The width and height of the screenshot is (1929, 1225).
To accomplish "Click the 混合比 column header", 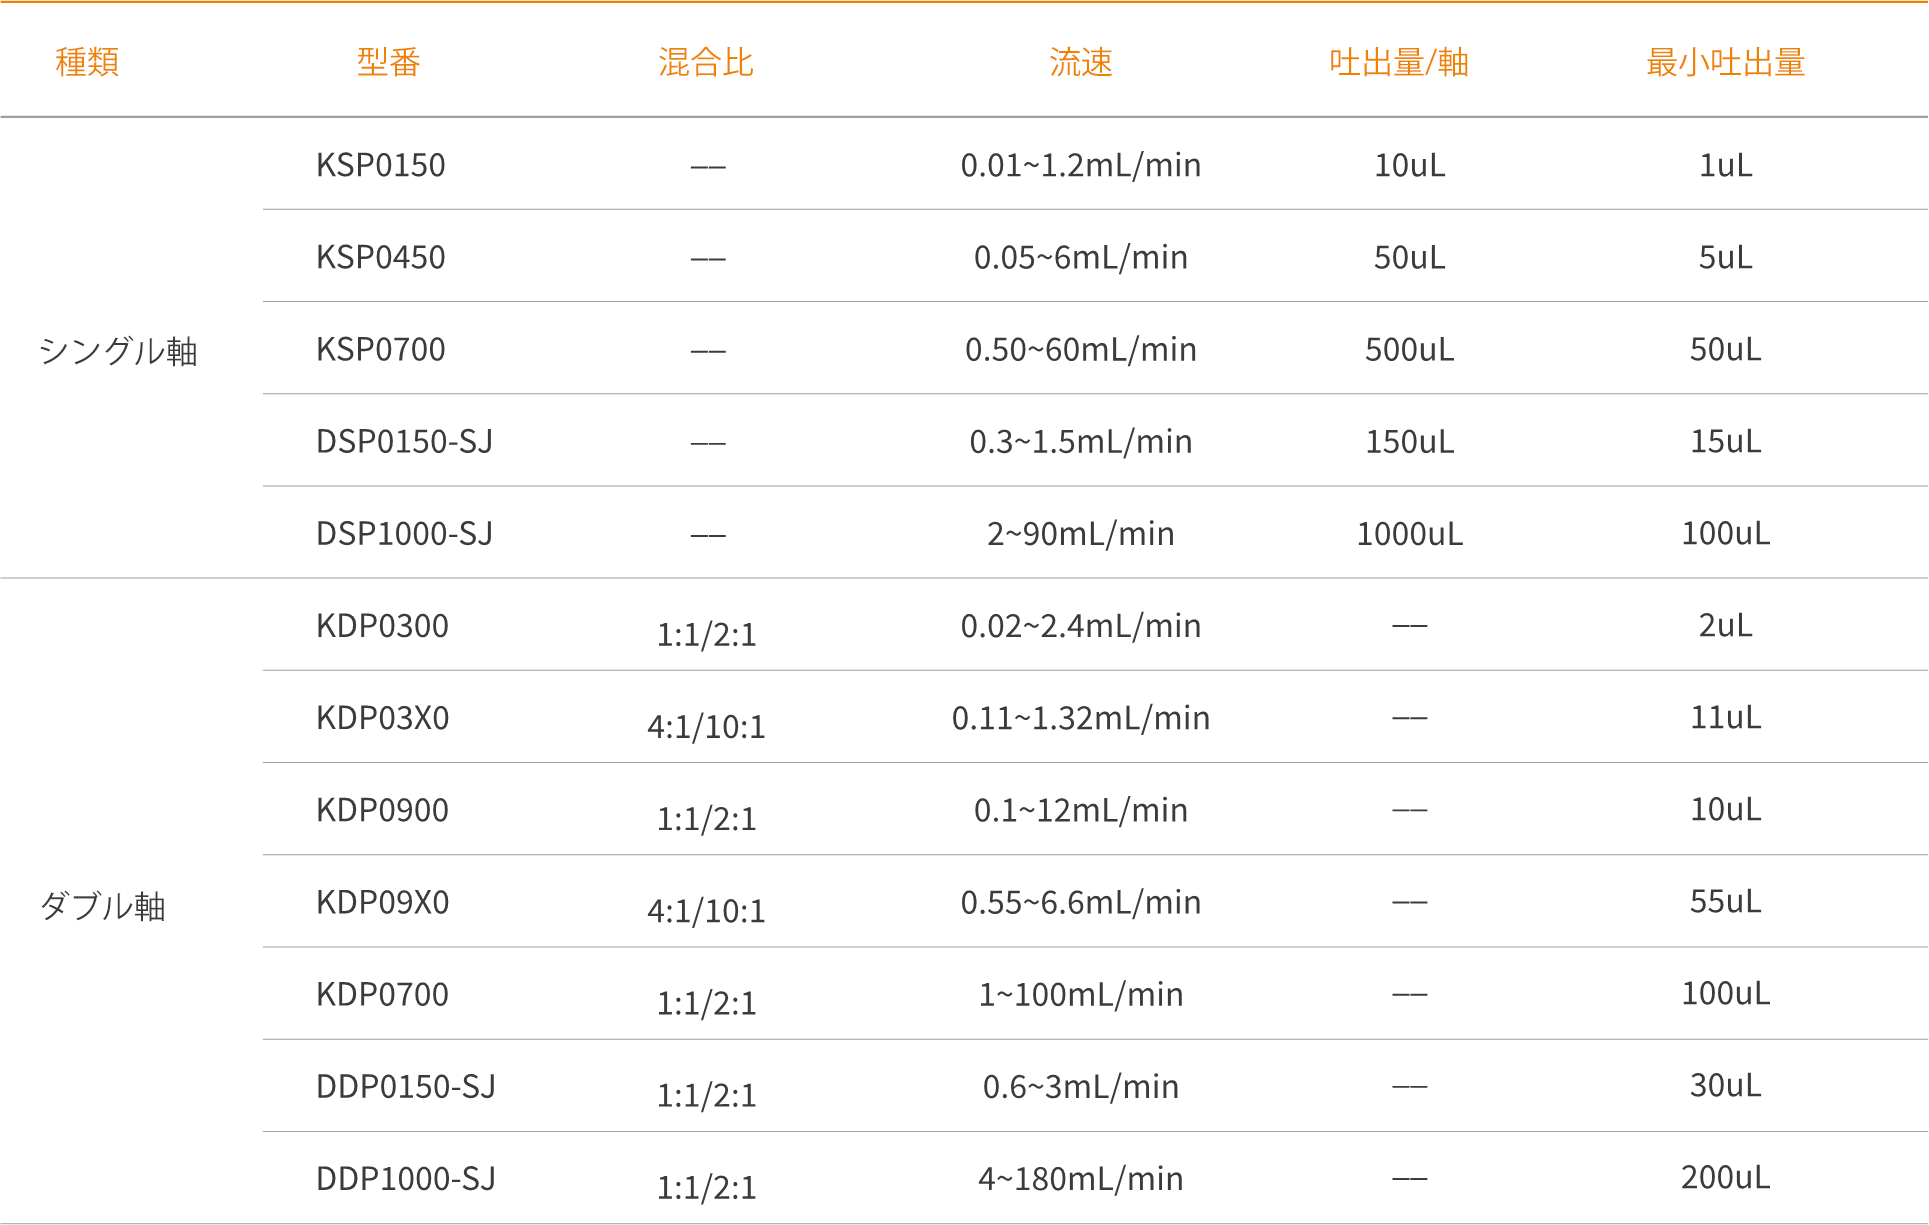I will (x=706, y=62).
